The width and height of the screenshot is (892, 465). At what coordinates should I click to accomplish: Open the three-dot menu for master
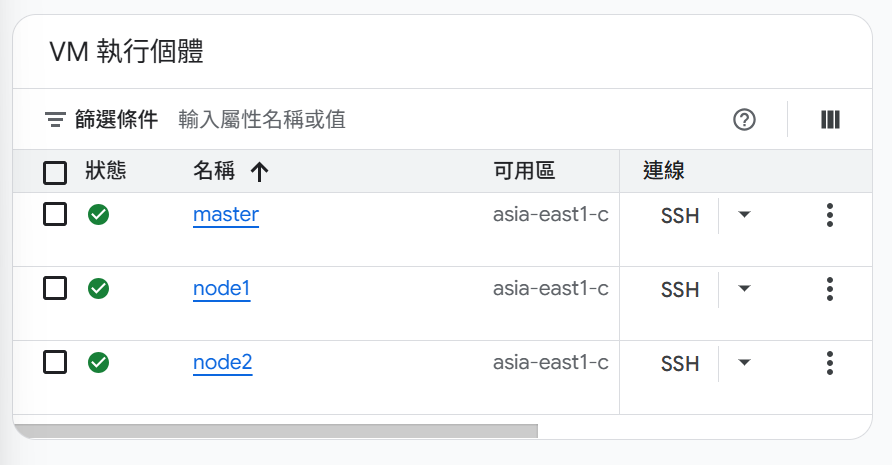coord(830,215)
